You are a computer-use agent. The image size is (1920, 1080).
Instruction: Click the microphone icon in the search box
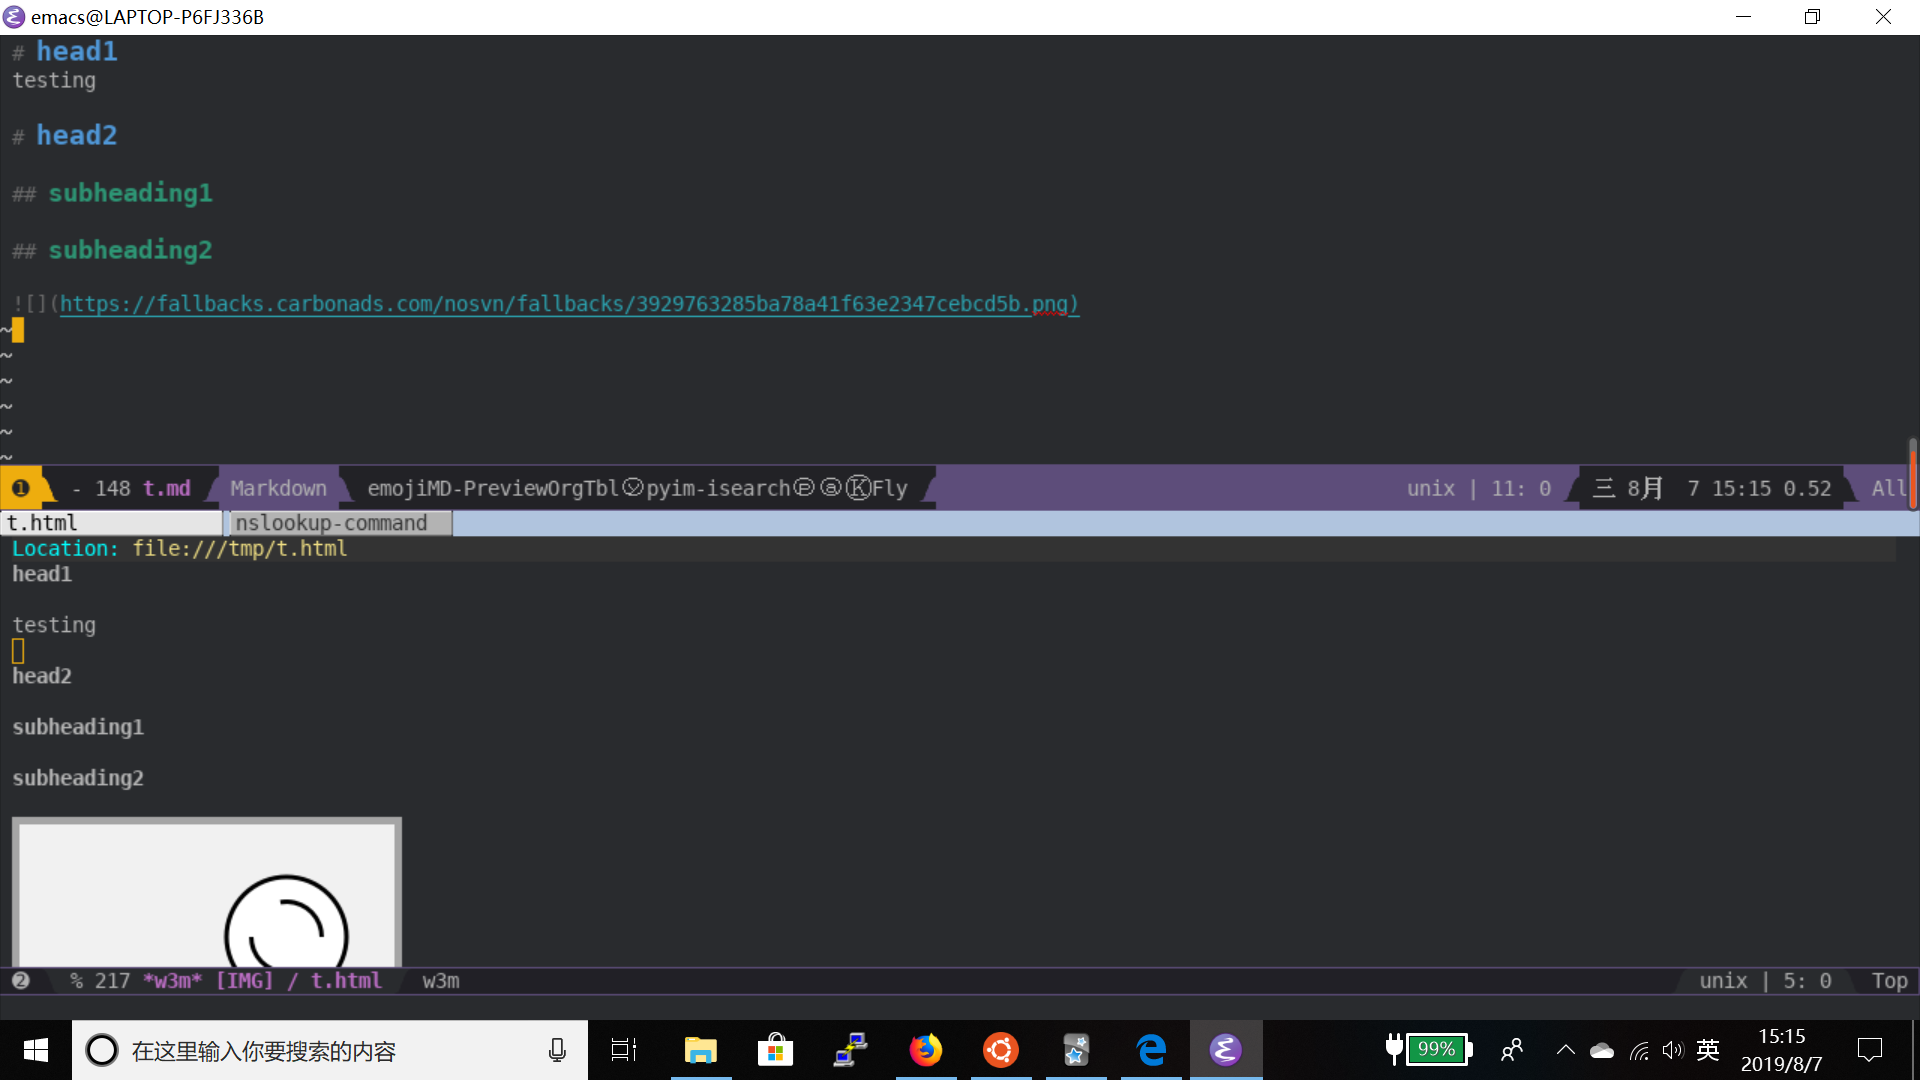click(557, 1050)
